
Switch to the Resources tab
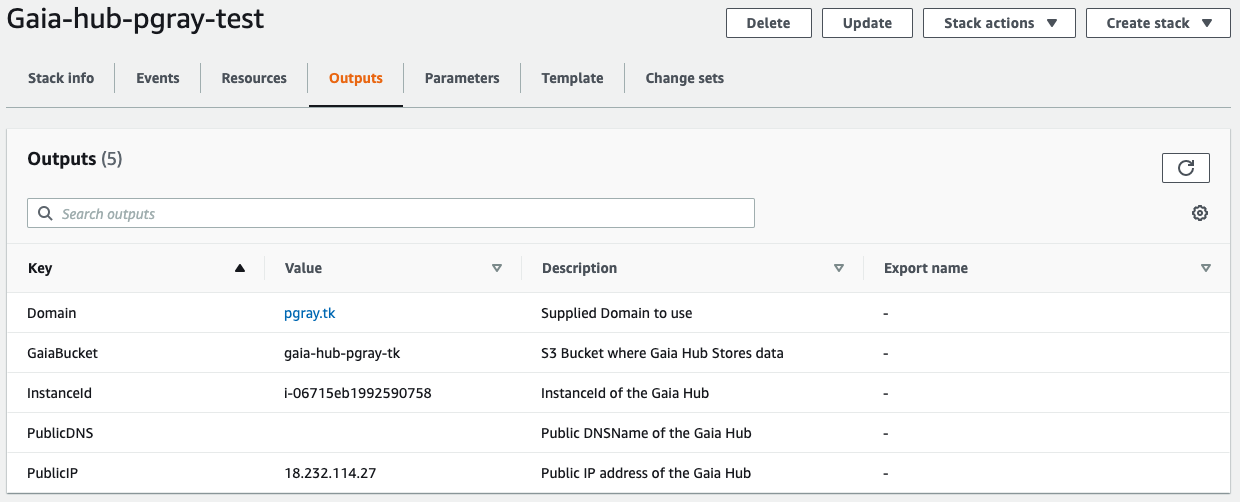[x=254, y=78]
